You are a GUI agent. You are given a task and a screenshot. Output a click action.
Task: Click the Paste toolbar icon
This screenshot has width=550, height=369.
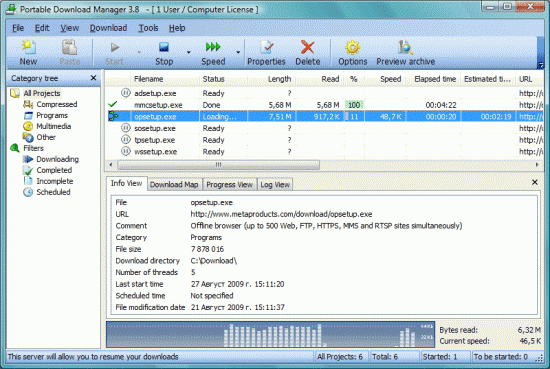point(69,47)
